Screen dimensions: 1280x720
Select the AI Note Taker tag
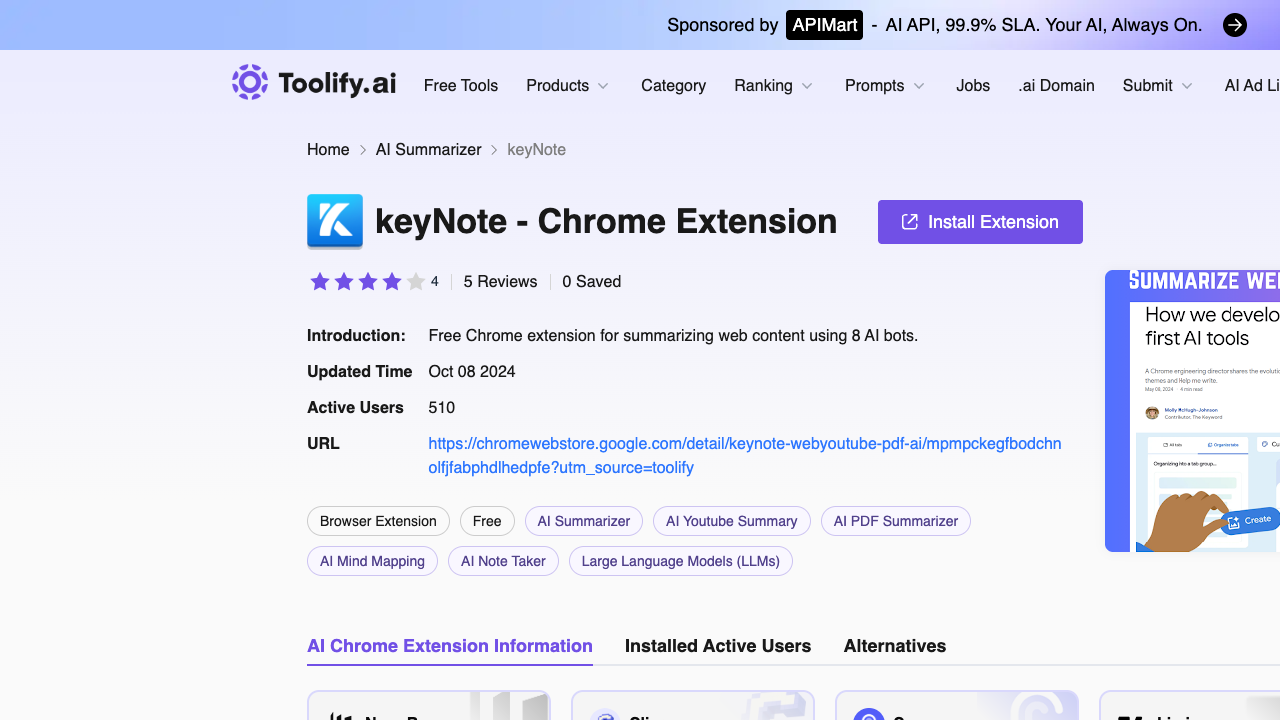503,561
